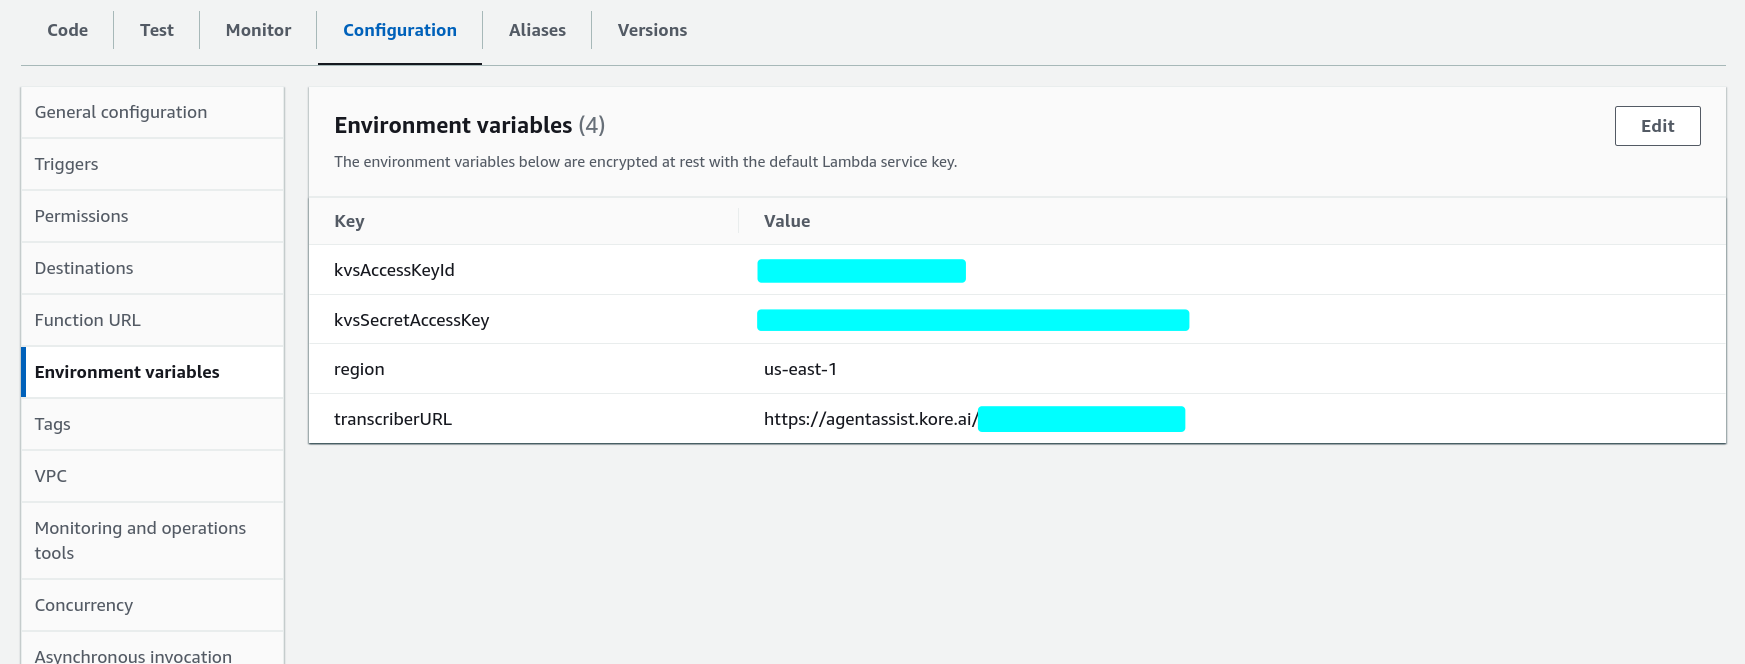Select Triggers in the sidebar
Image resolution: width=1745 pixels, height=664 pixels.
coord(66,164)
